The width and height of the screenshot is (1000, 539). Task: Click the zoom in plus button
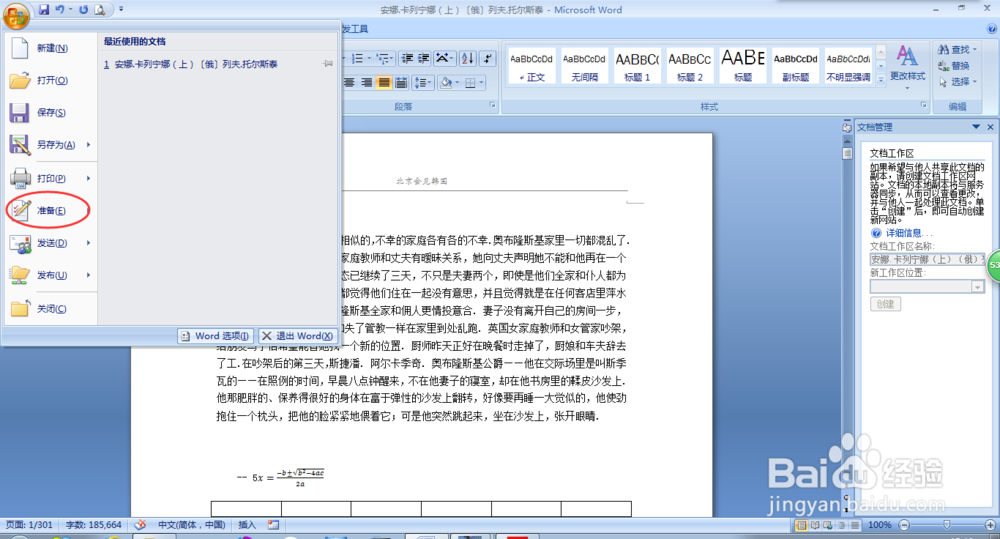coord(990,525)
